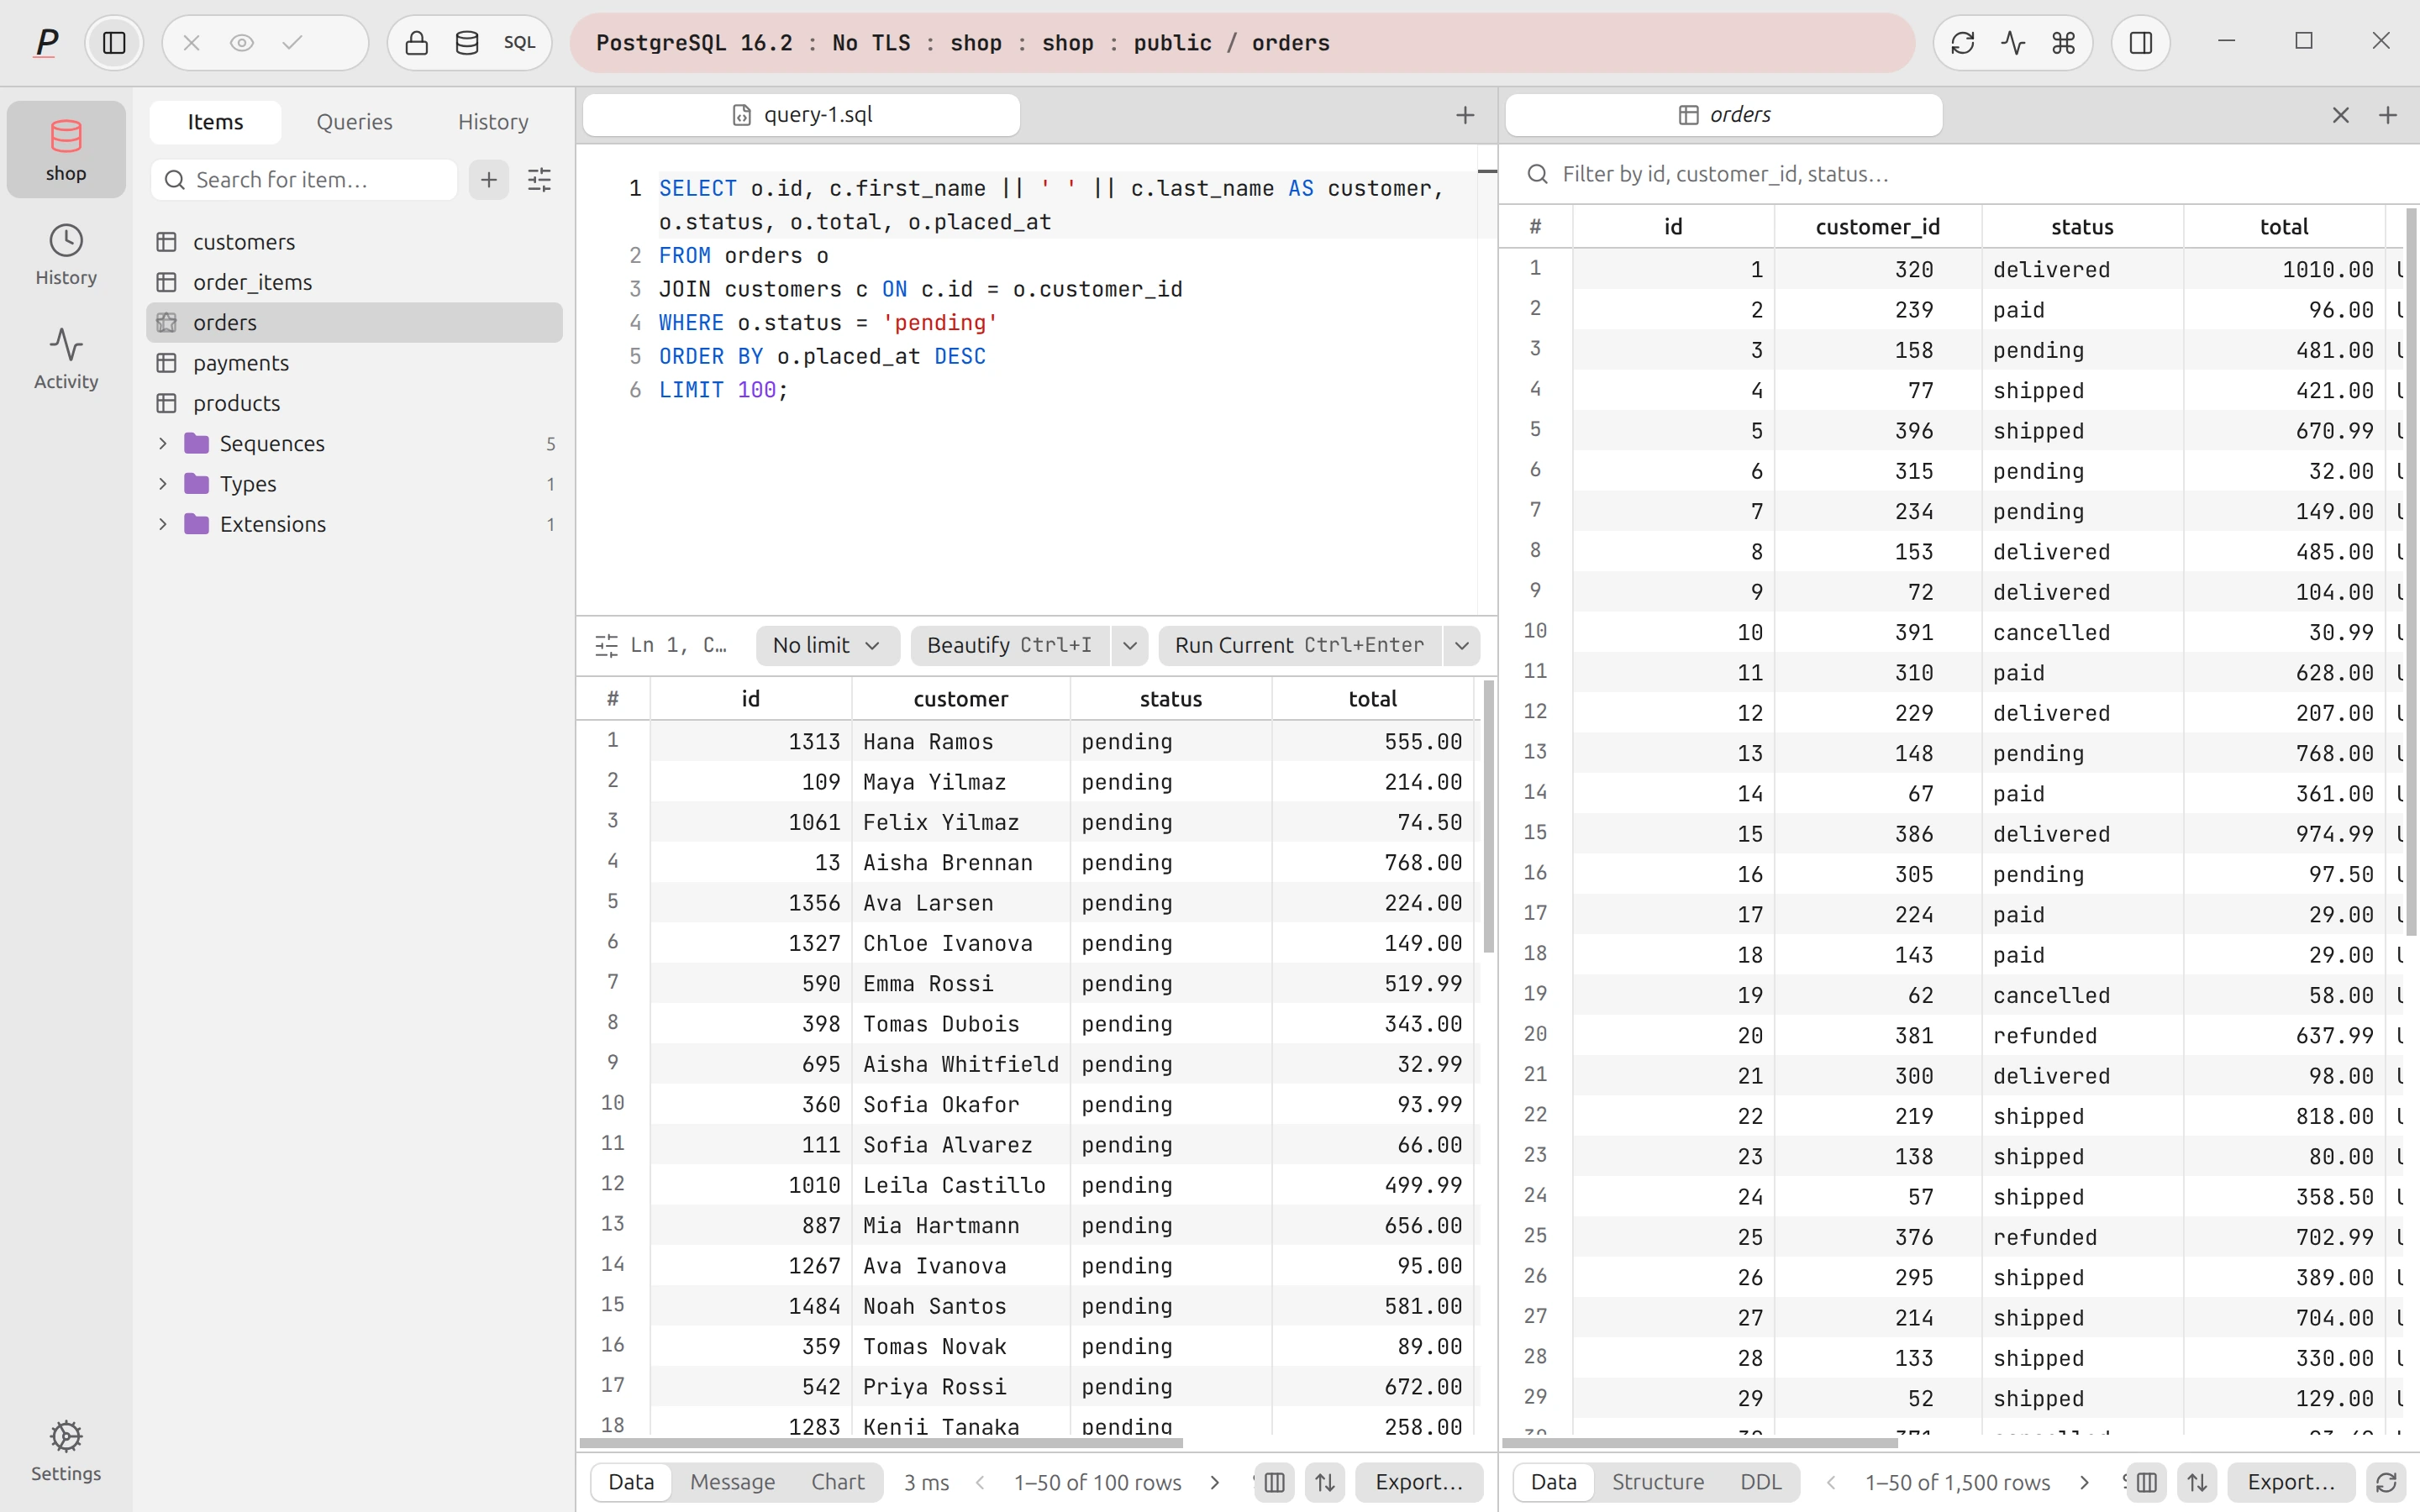Image resolution: width=2420 pixels, height=1512 pixels.
Task: Open item filter options icon
Action: tap(539, 180)
